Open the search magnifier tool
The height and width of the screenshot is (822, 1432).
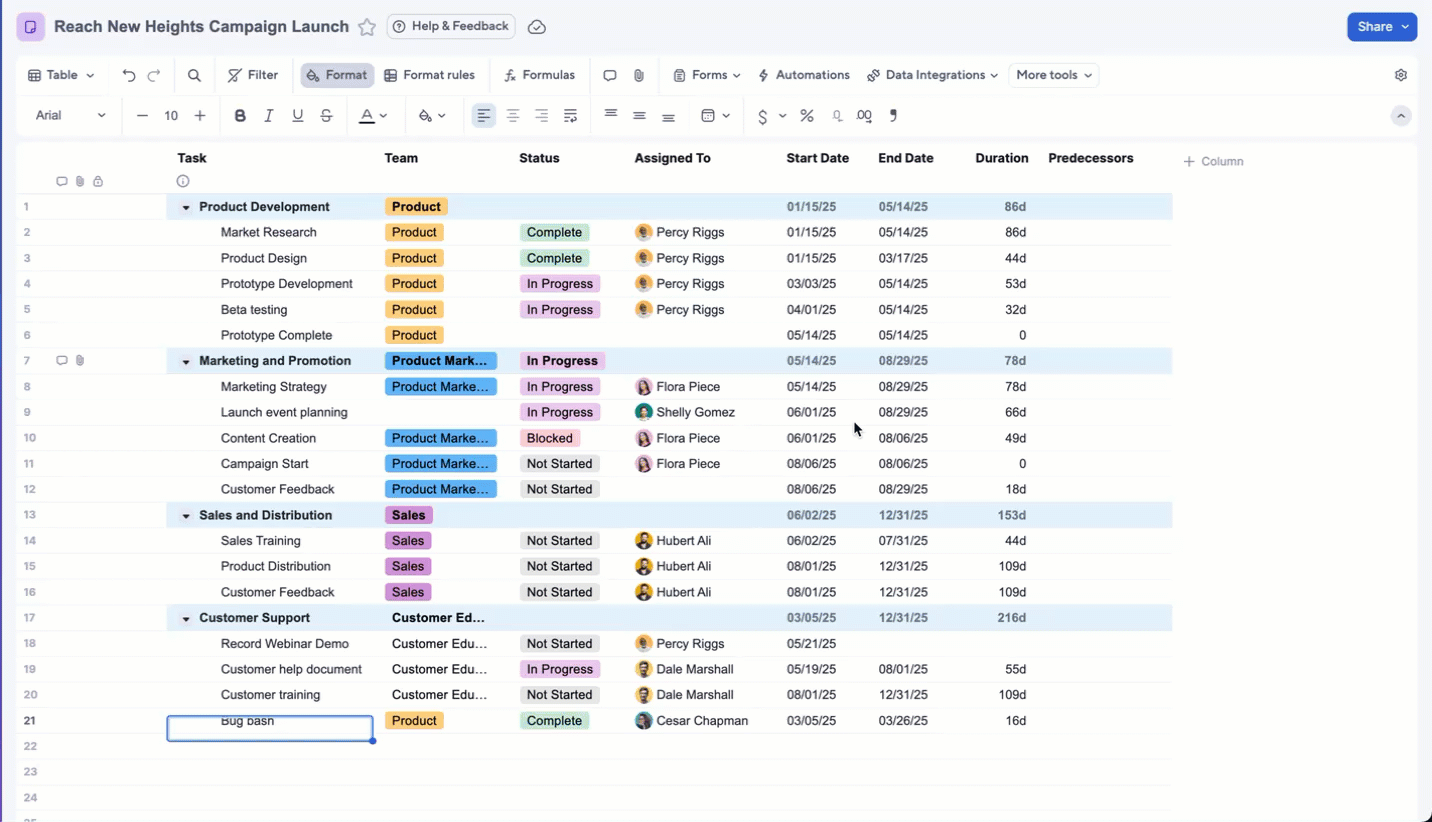tap(194, 75)
